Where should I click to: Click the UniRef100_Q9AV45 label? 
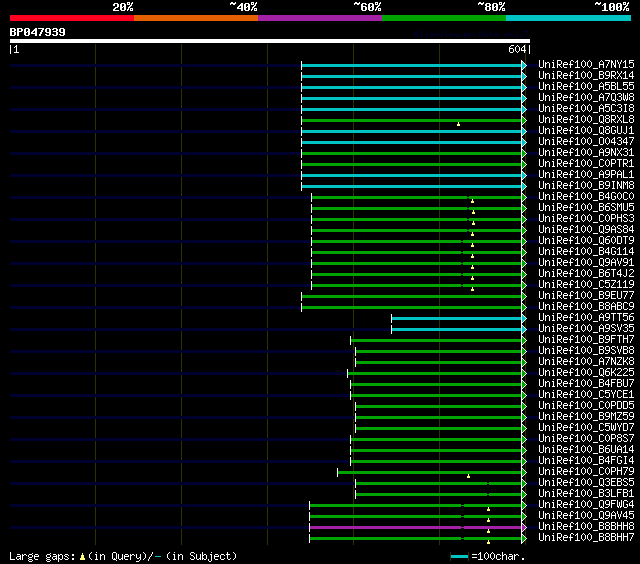pyautogui.click(x=586, y=516)
